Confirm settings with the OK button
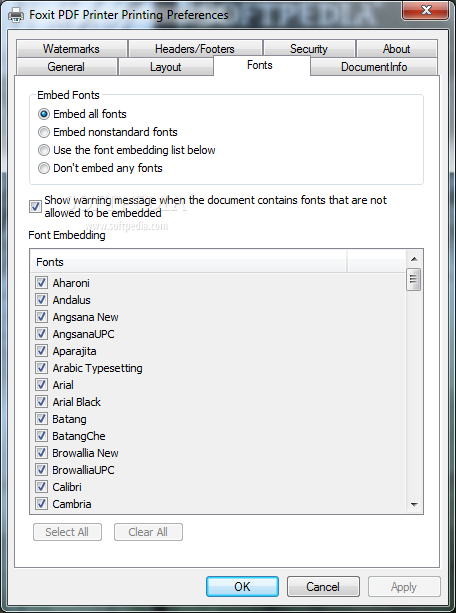 coord(242,586)
